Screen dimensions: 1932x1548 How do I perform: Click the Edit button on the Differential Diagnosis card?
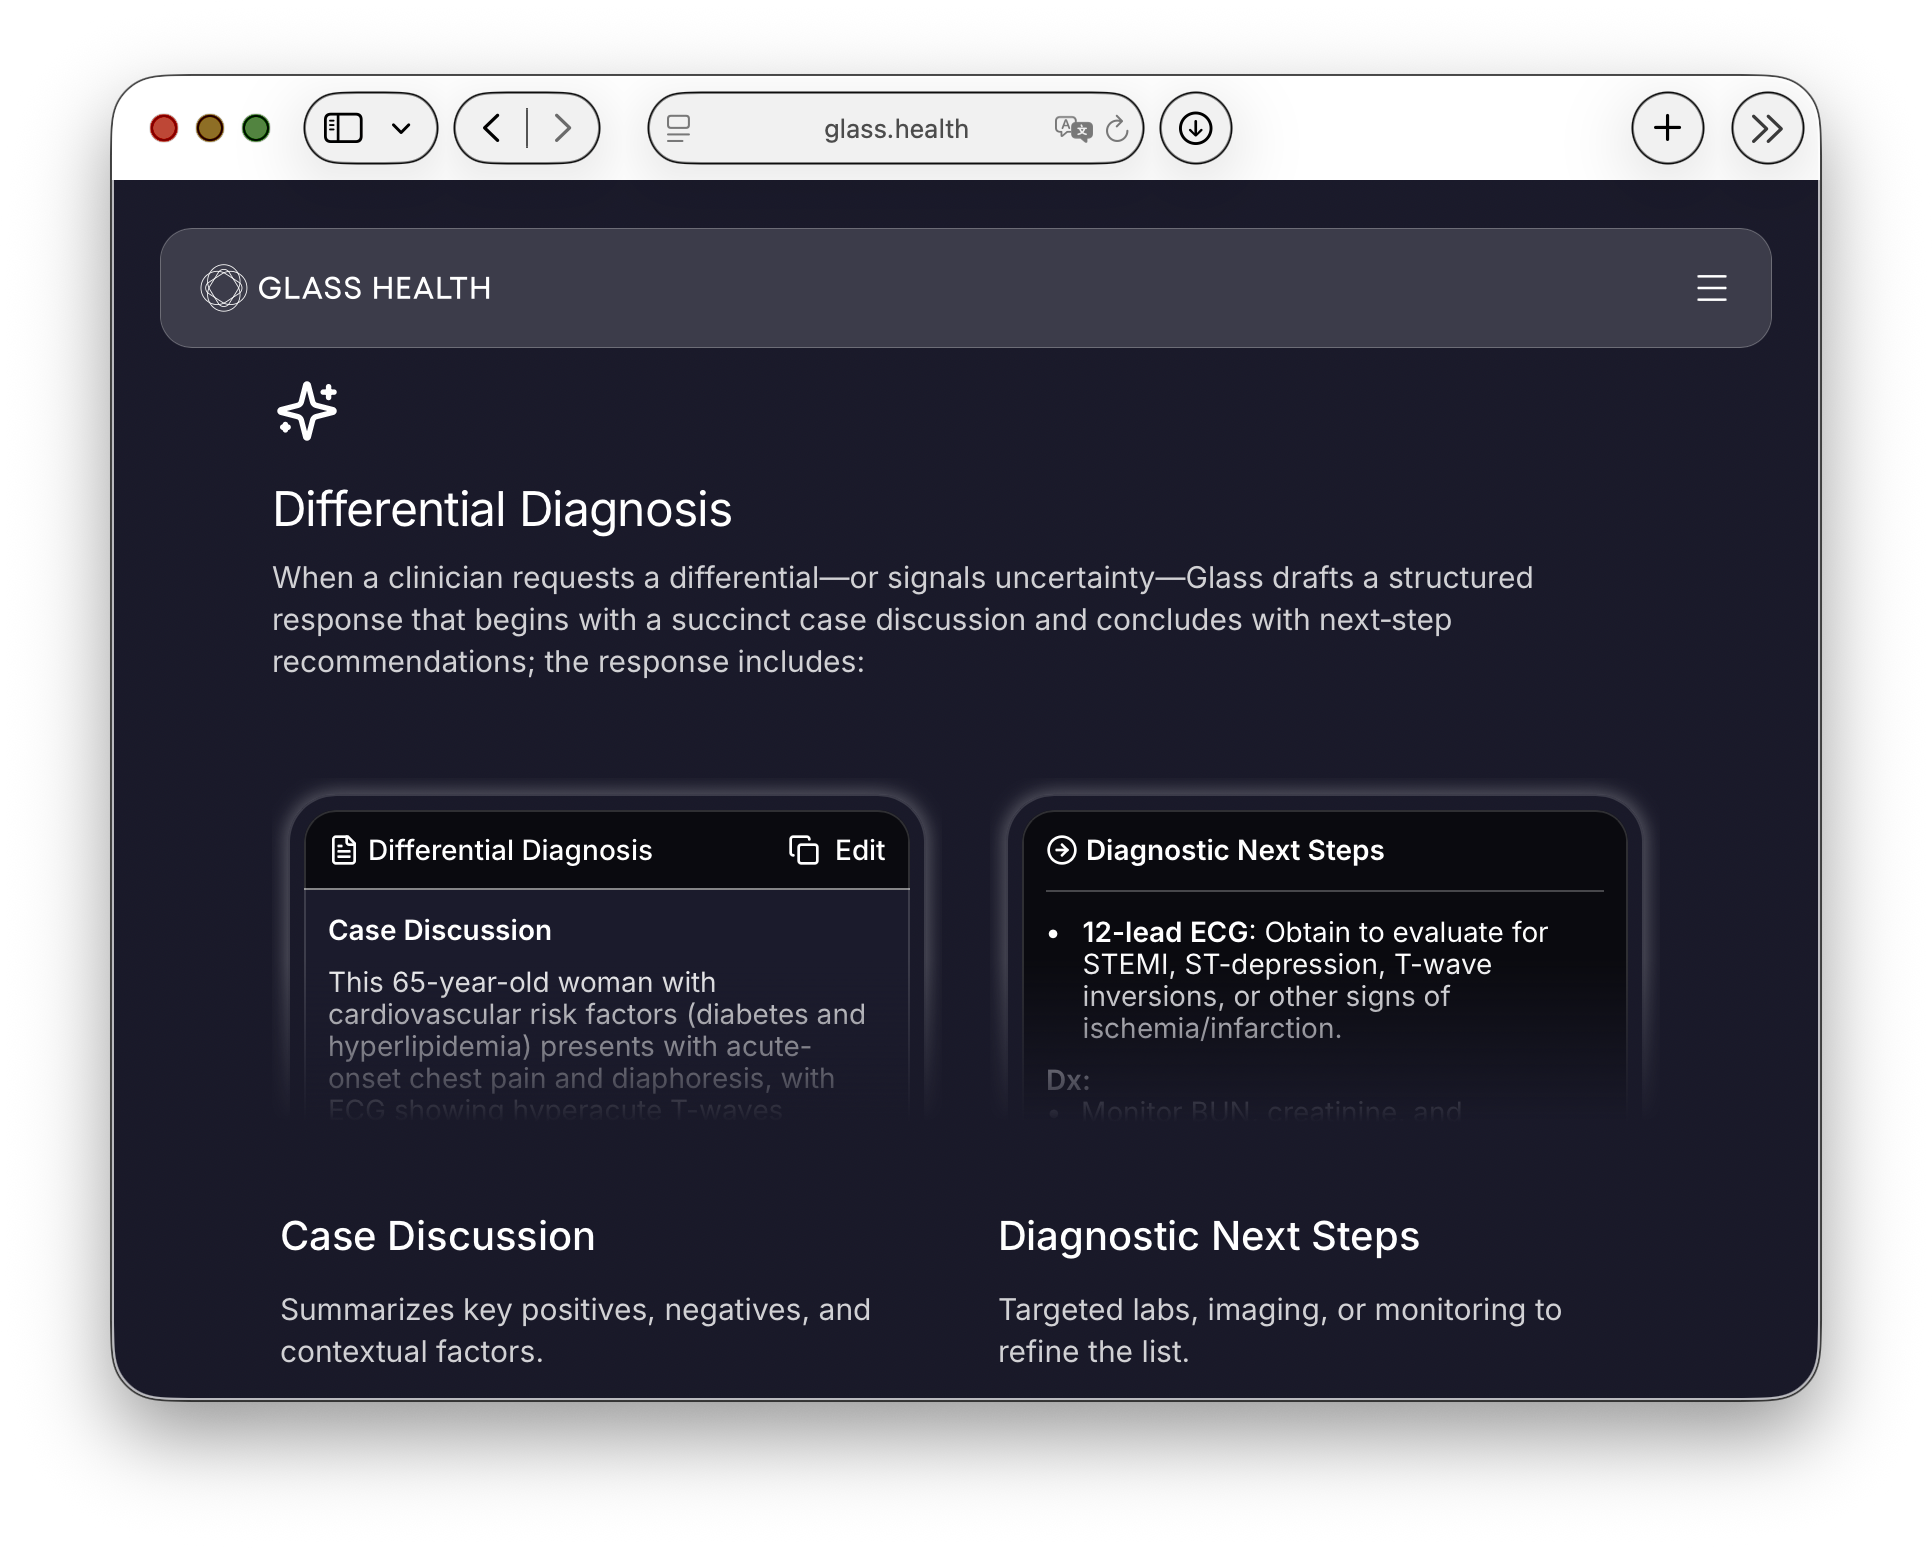(x=858, y=850)
